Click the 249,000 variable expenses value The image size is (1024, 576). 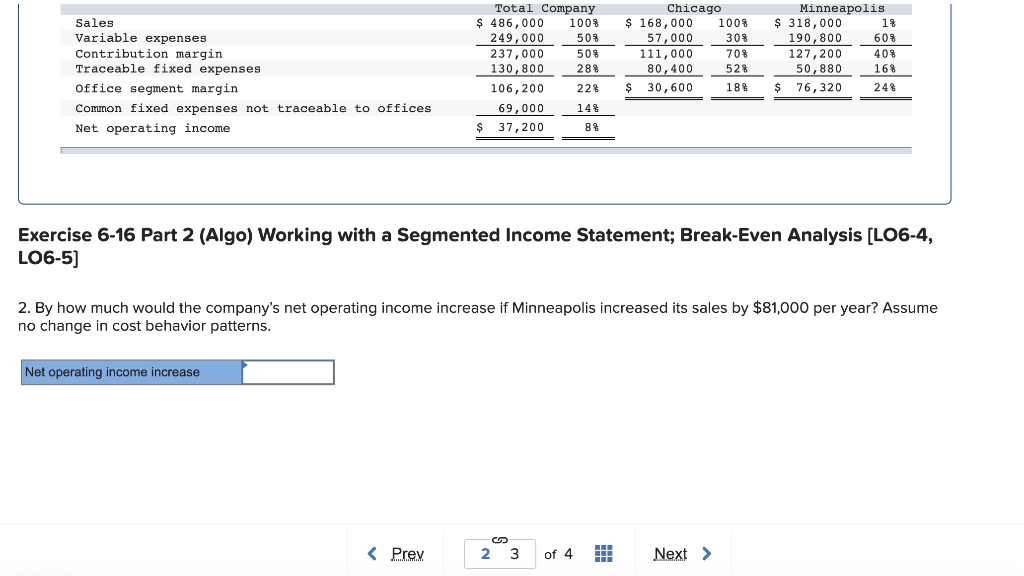tap(517, 38)
